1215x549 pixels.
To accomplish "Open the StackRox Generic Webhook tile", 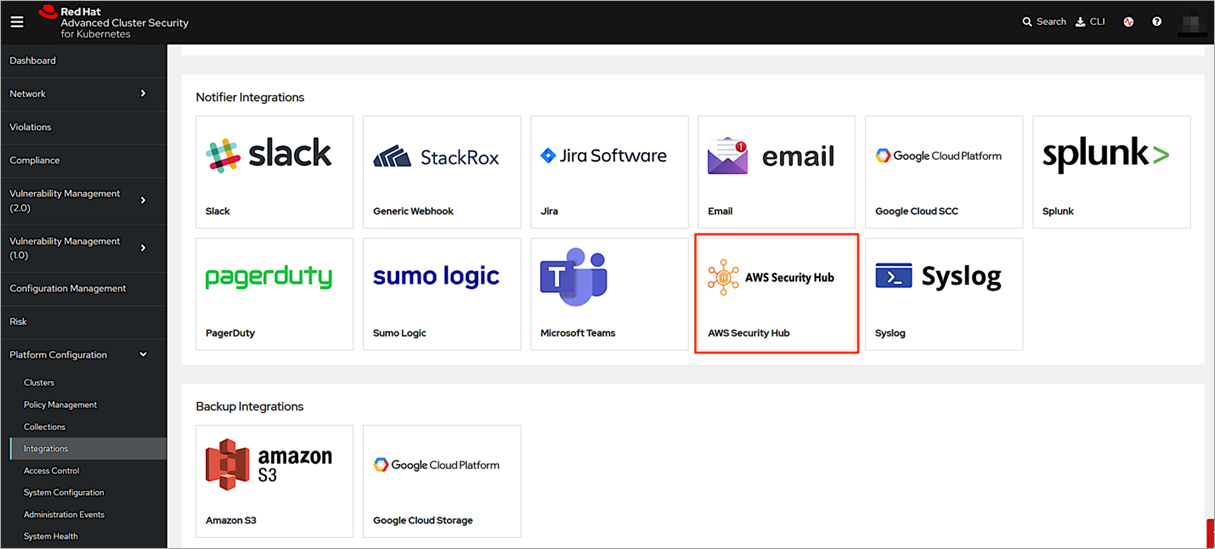I will 442,172.
